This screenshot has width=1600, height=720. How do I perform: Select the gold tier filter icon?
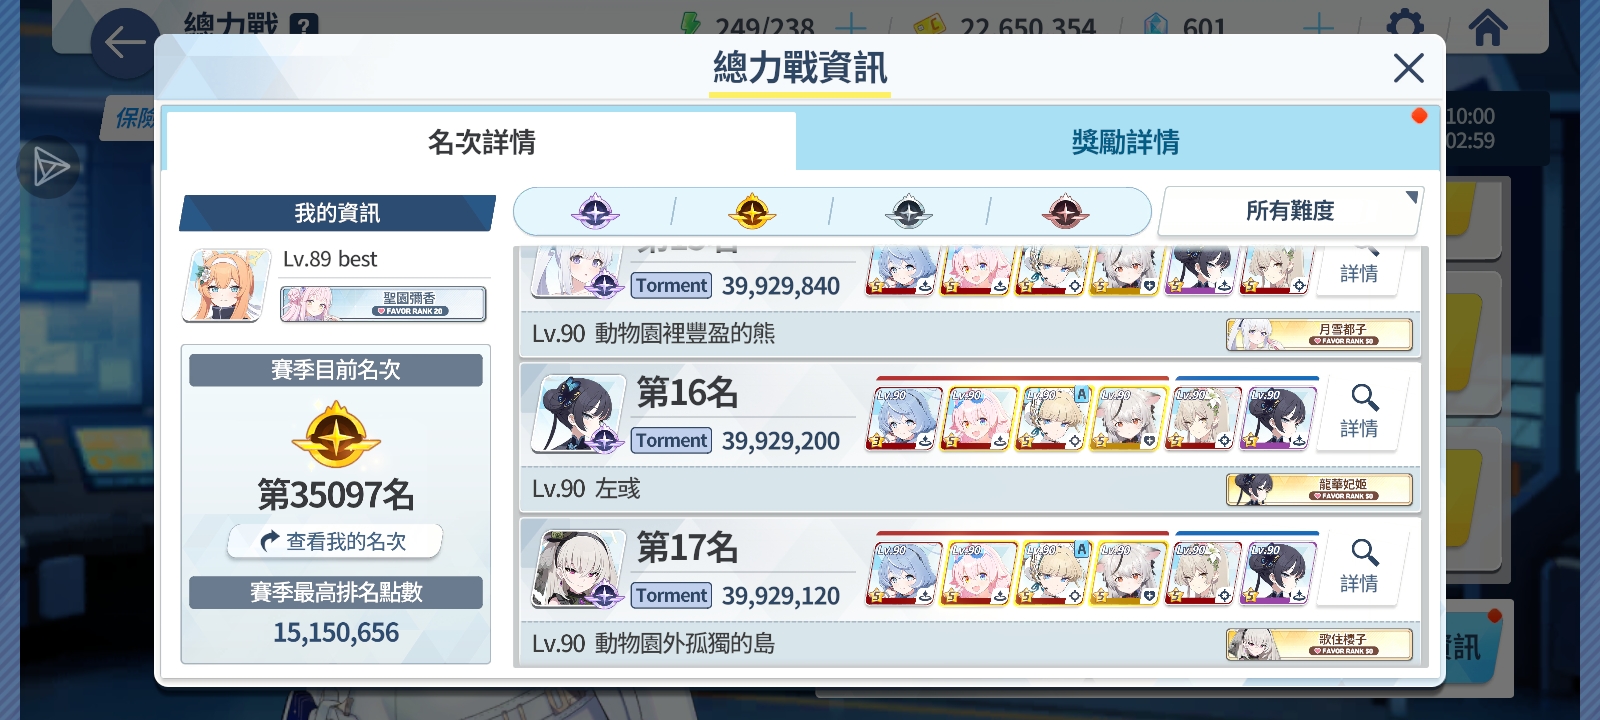[x=752, y=212]
